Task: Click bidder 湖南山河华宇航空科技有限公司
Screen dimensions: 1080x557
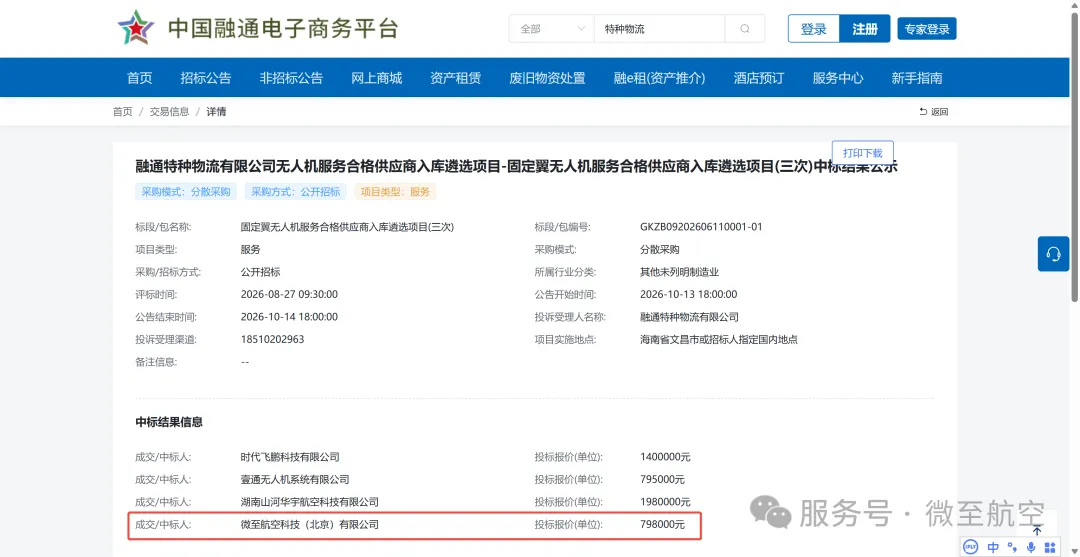Action: pos(310,503)
